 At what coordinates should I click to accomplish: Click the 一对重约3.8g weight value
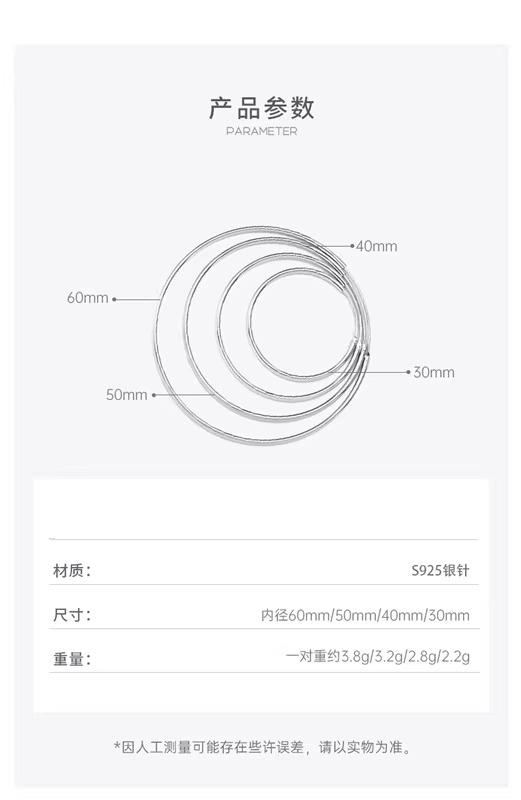tap(378, 656)
